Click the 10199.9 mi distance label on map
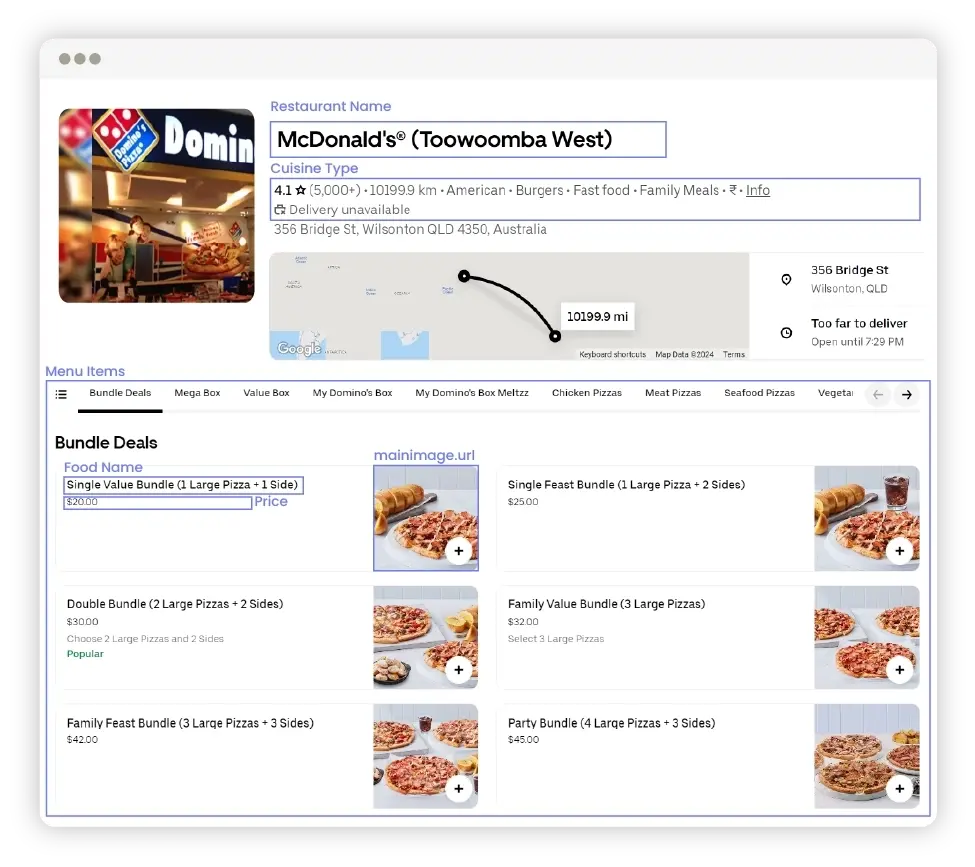Image resolution: width=975 pixels, height=867 pixels. [x=598, y=317]
